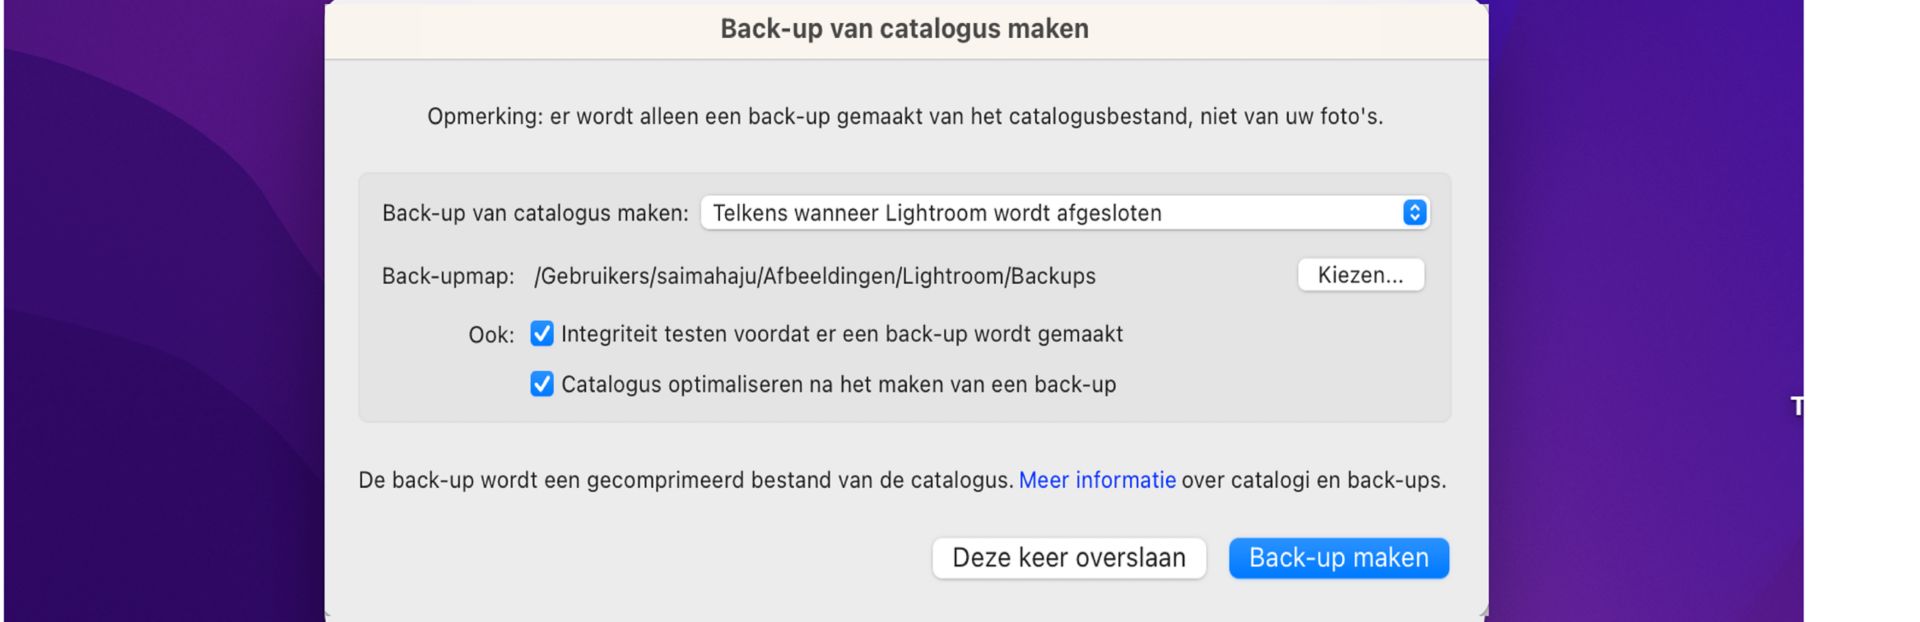Viewport: 1920px width, 622px height.
Task: Click 'Kiezen...' to choose a backup folder
Action: [1360, 275]
